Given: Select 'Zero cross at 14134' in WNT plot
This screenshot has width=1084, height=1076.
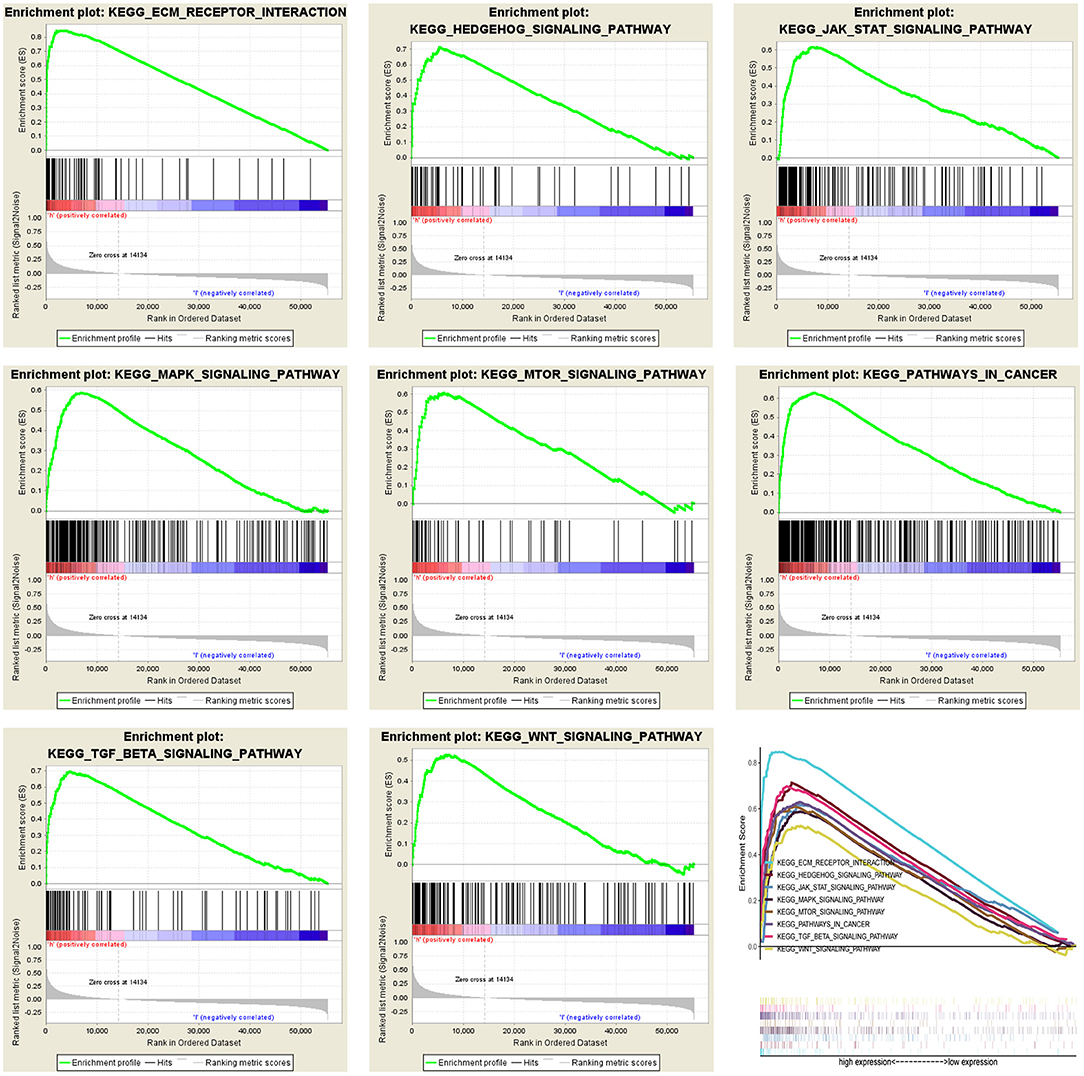Looking at the screenshot, I should pos(484,979).
